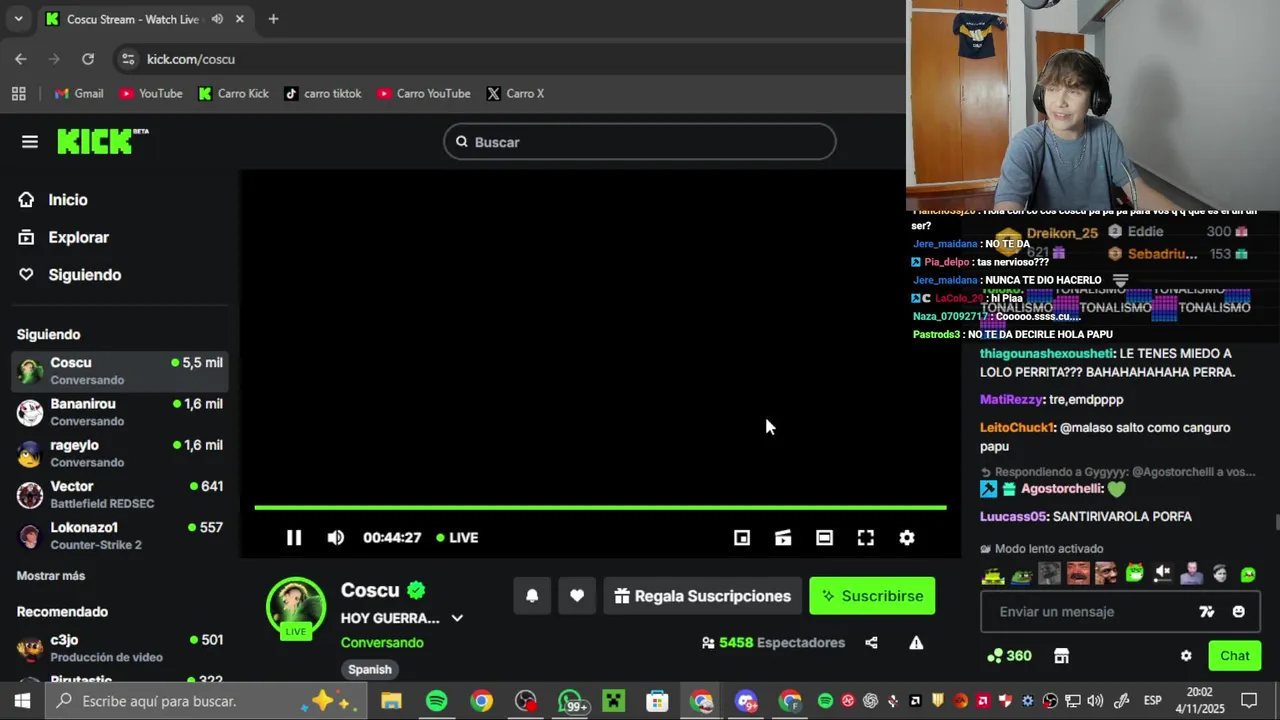Viewport: 1280px width, 720px height.
Task: Open the video player settings gear
Action: pyautogui.click(x=907, y=538)
